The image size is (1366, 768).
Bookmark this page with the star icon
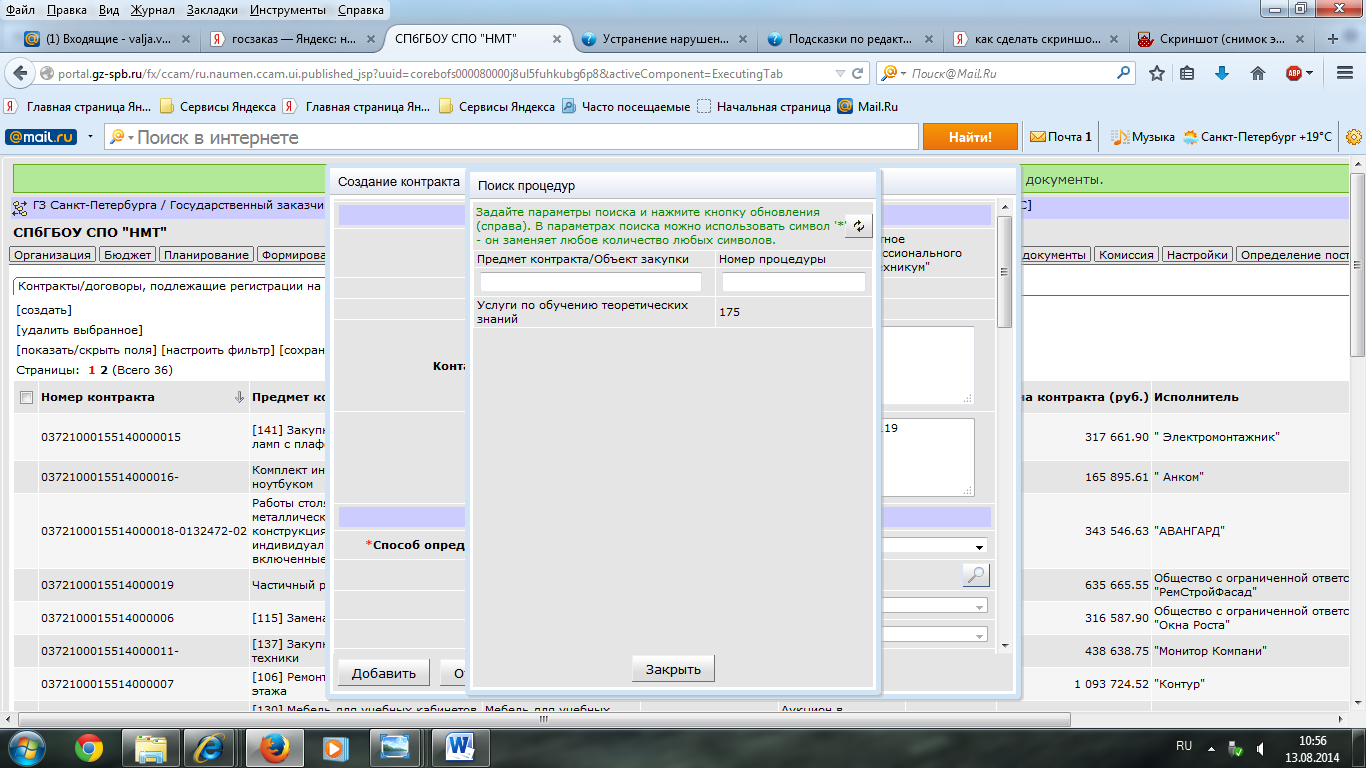click(1157, 73)
